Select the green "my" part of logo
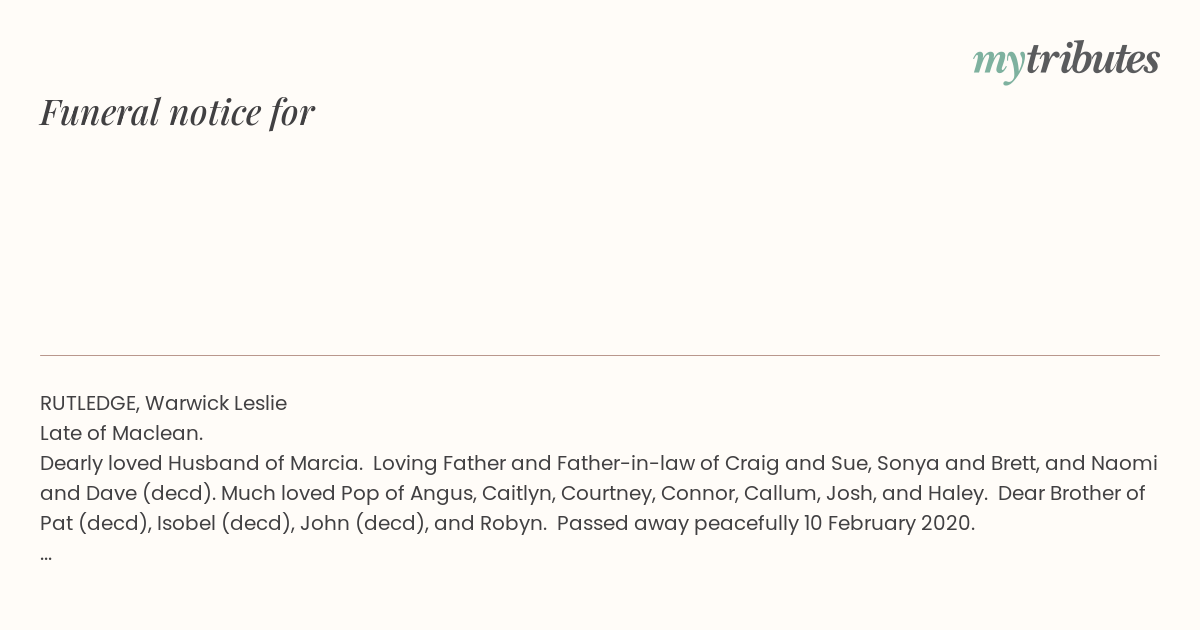The width and height of the screenshot is (1200, 630). pyautogui.click(x=999, y=64)
